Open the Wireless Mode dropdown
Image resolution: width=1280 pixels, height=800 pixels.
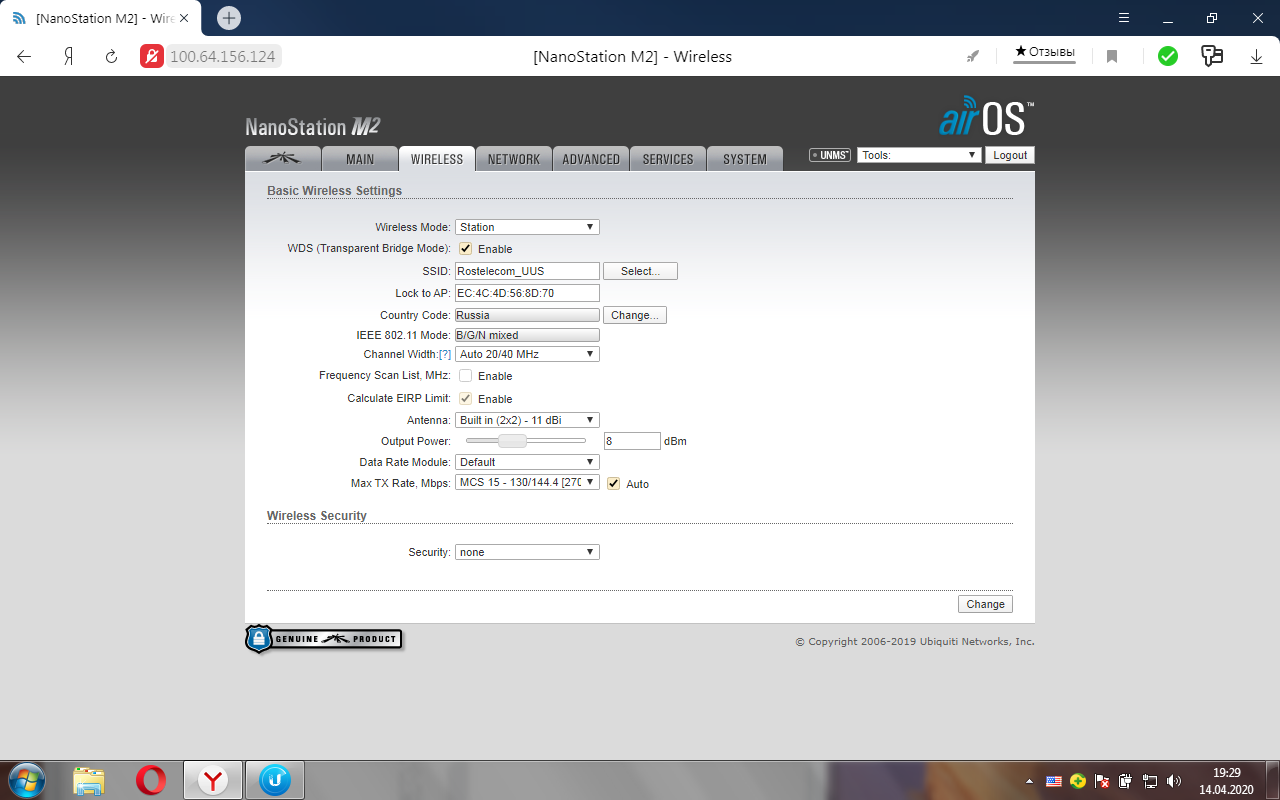pos(527,227)
